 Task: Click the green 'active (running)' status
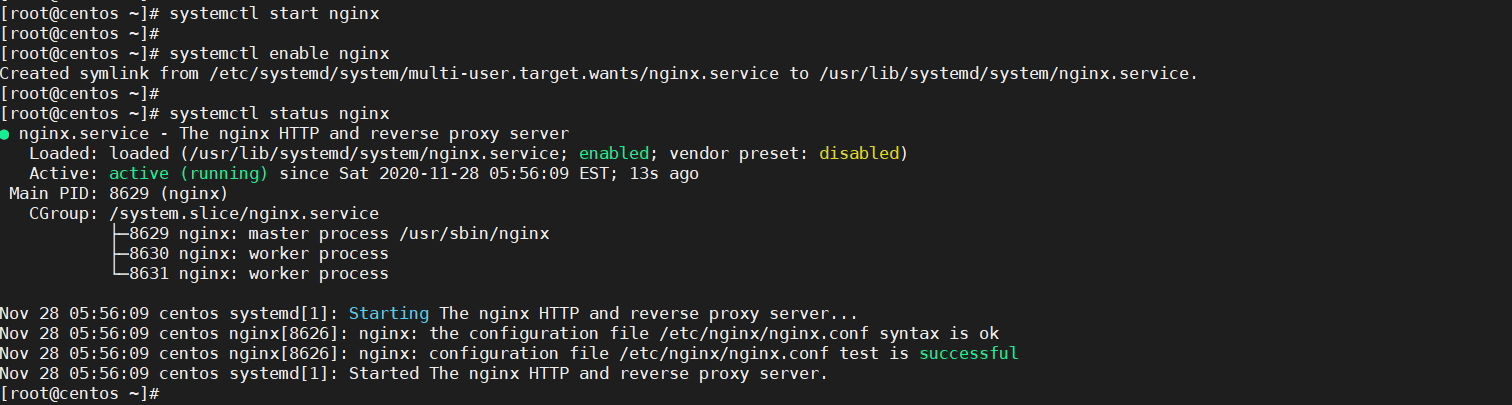click(189, 174)
